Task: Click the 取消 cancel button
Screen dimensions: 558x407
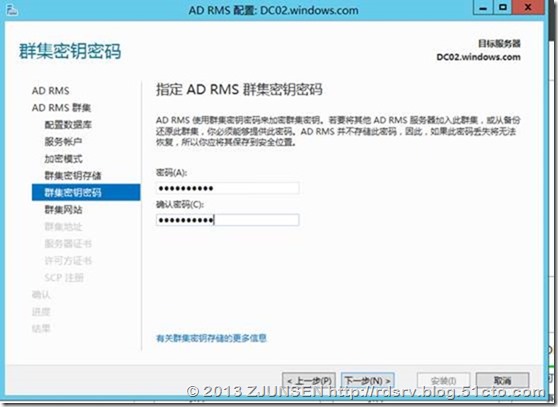Action: coord(502,380)
